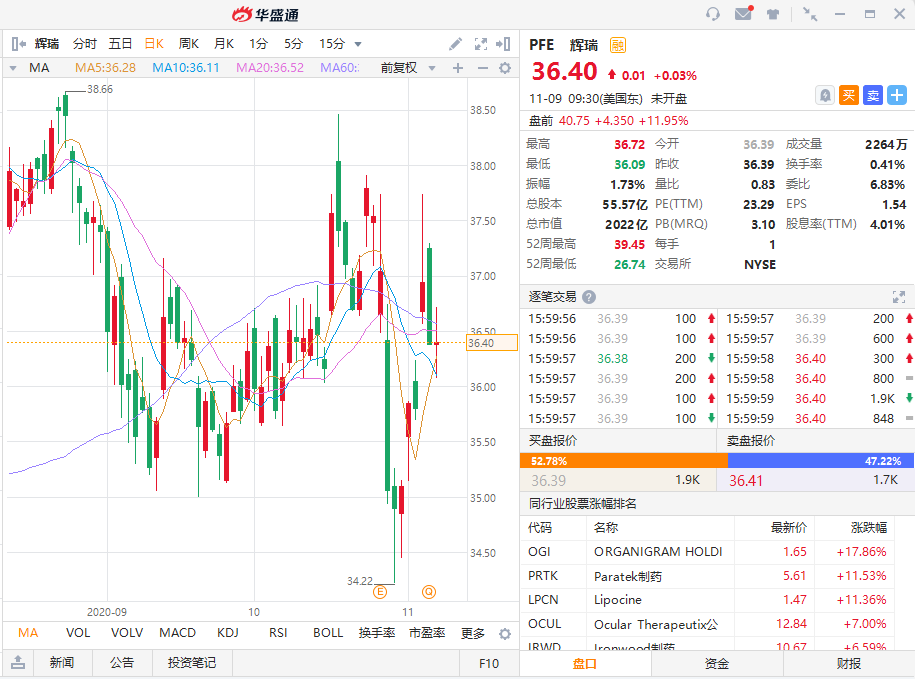Open bottom indicator settings gear
The height and width of the screenshot is (679, 915).
(505, 634)
